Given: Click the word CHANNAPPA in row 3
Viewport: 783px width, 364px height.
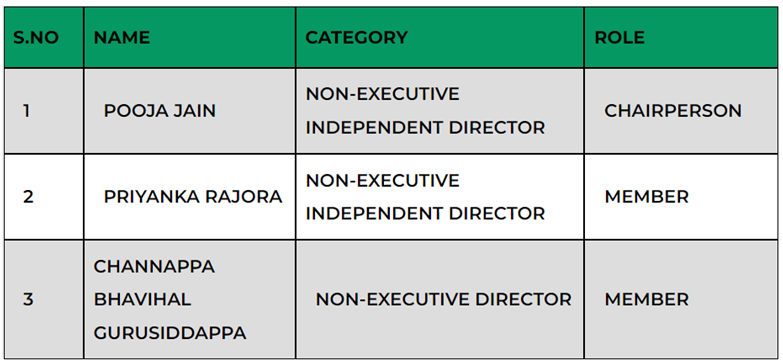Looking at the screenshot, I should [154, 267].
